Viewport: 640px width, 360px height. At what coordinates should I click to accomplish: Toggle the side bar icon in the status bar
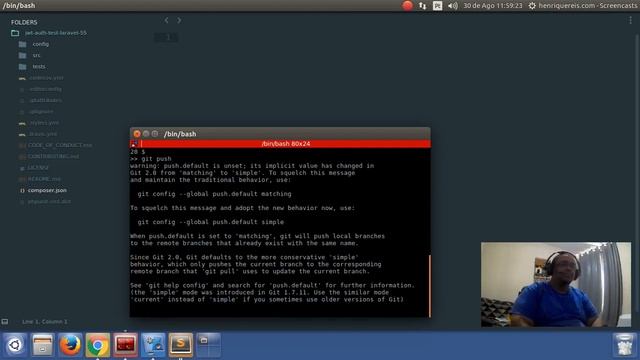[x=5, y=322]
